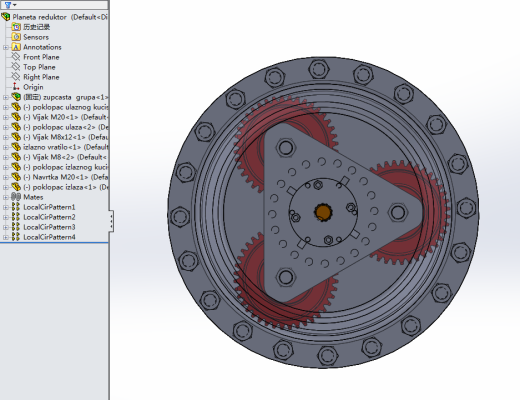Expand the Mates folder

(6, 197)
